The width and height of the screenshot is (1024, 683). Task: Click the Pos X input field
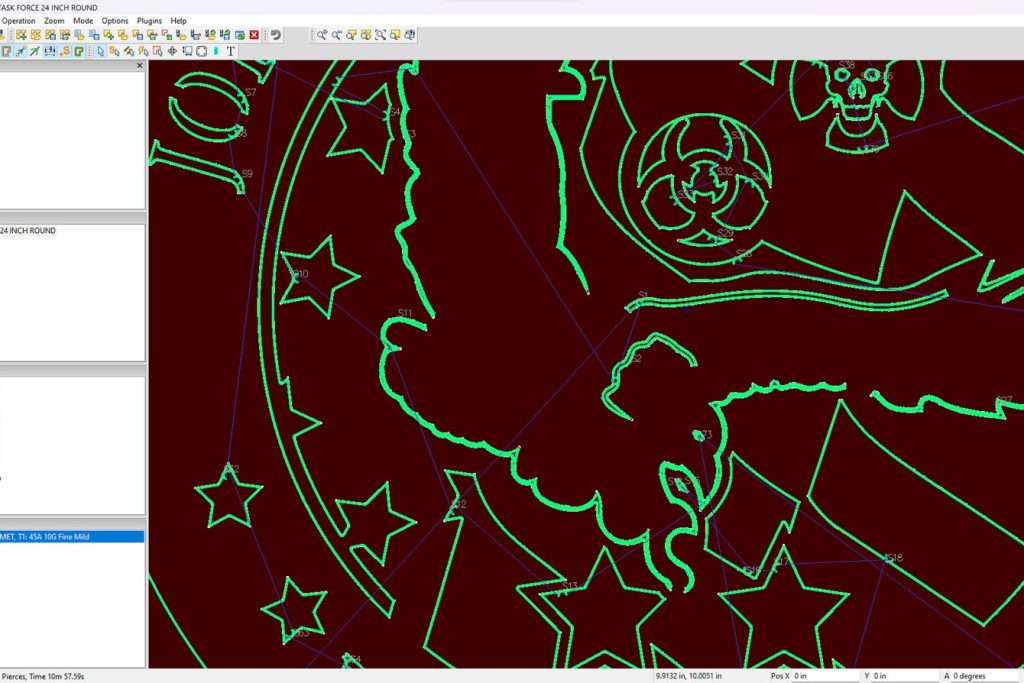819,676
